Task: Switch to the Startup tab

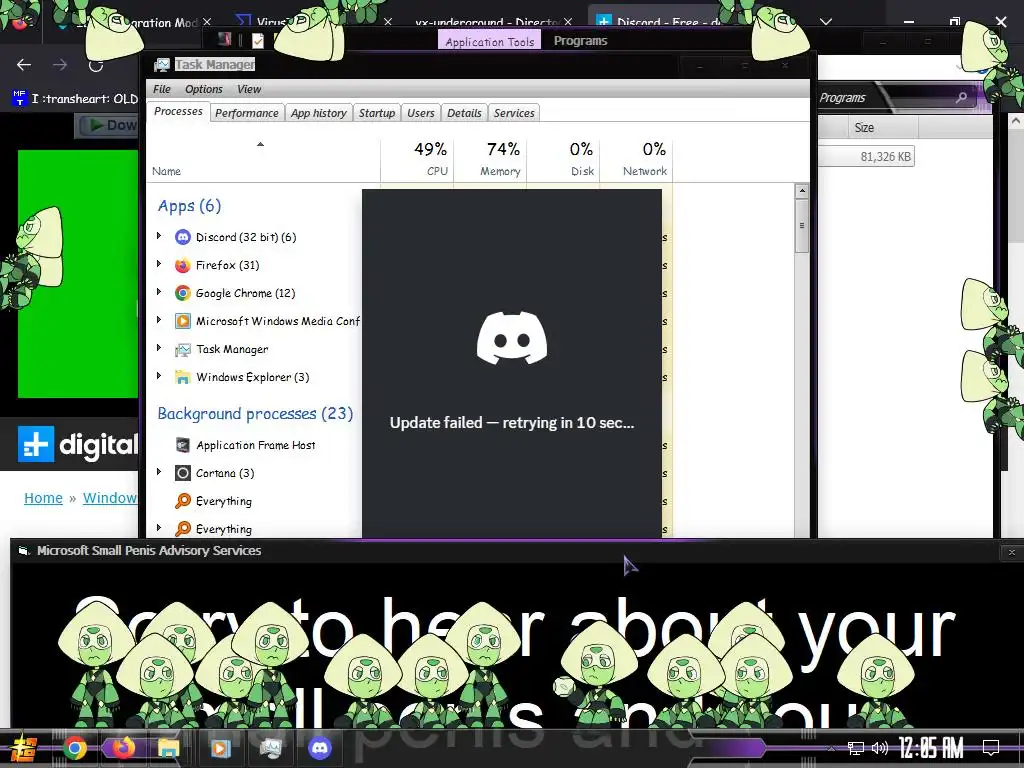Action: coord(377,113)
